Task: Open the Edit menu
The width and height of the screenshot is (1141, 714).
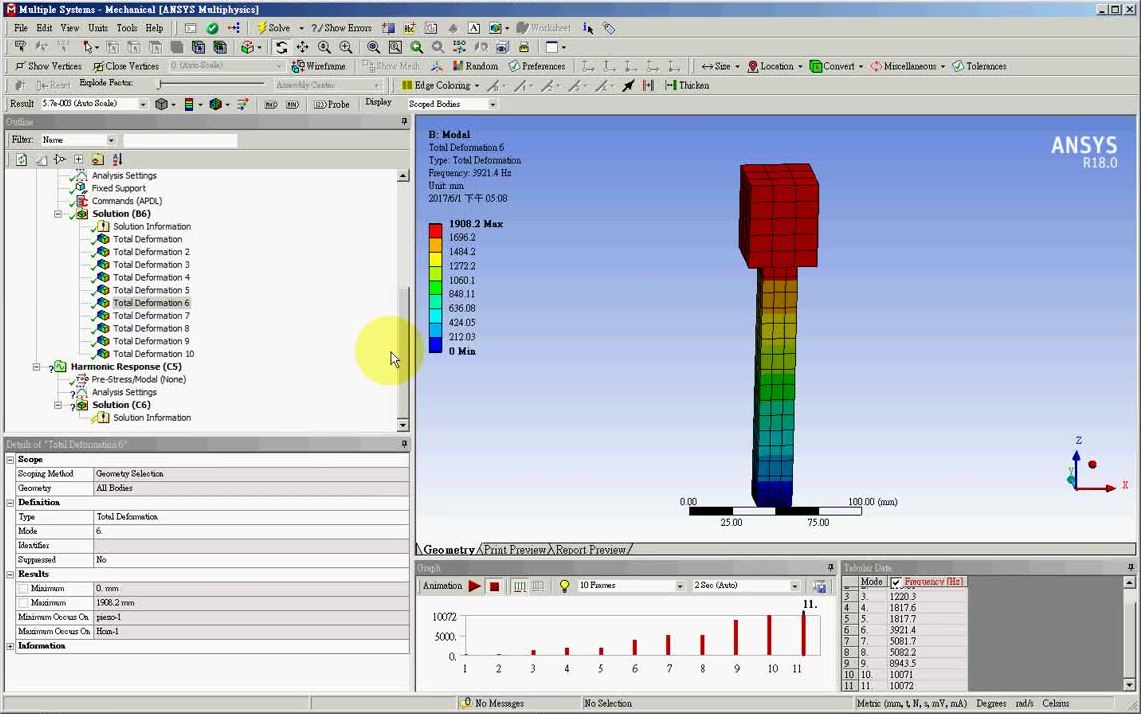Action: 44,28
